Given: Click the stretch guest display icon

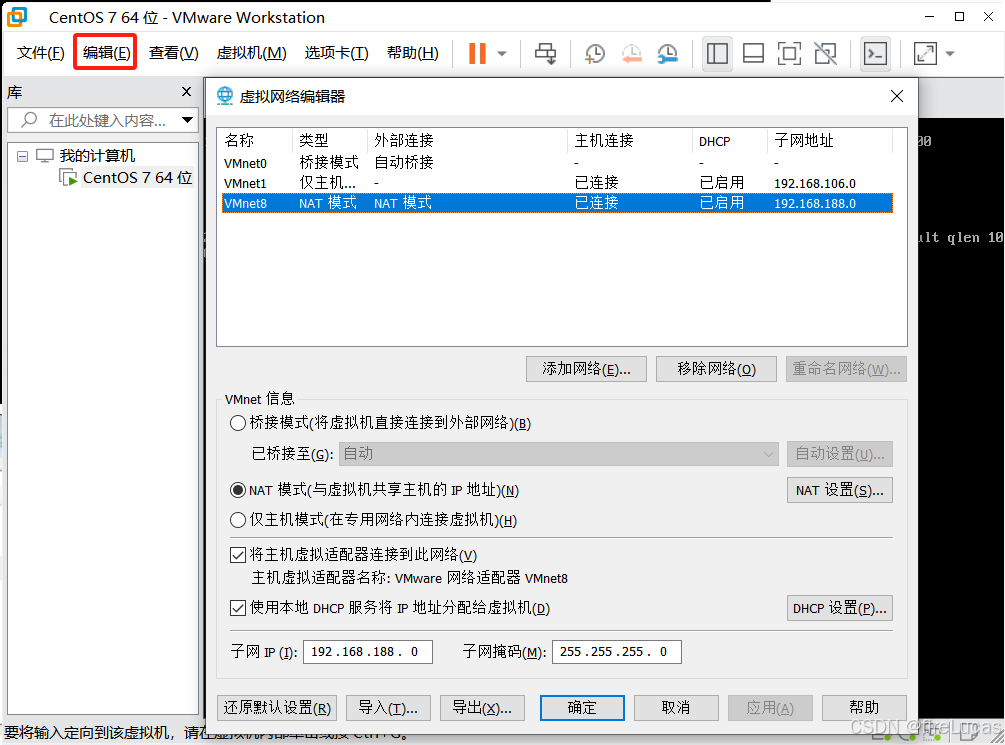Looking at the screenshot, I should (x=926, y=53).
